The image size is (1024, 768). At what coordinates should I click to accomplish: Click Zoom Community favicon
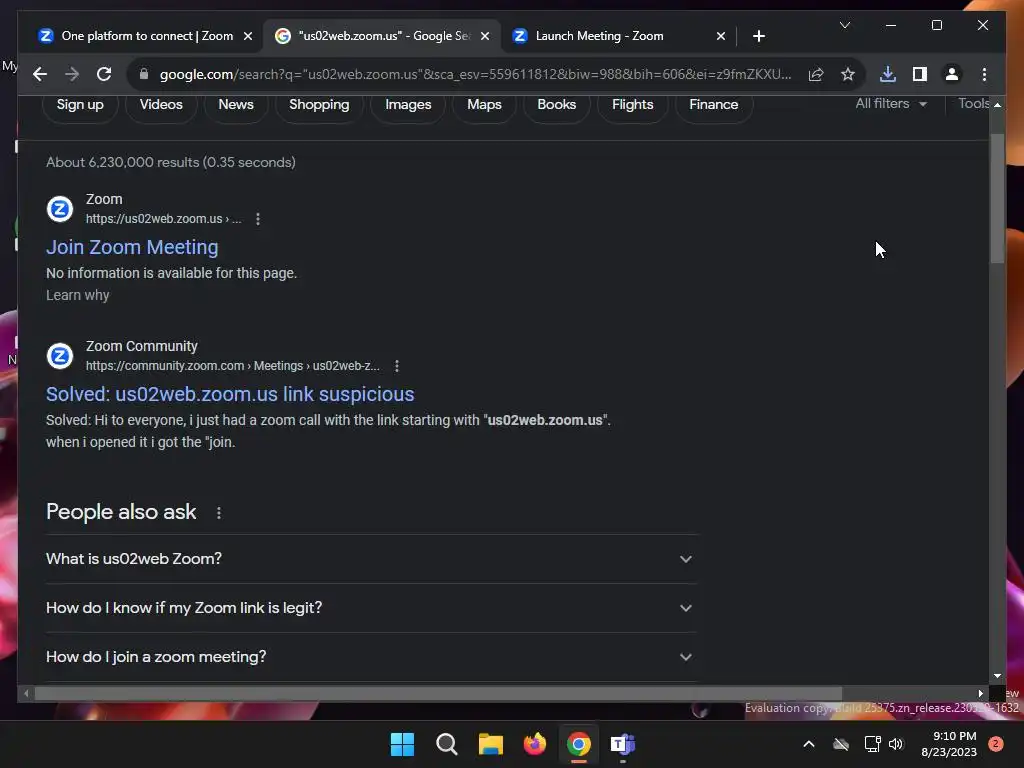click(60, 356)
